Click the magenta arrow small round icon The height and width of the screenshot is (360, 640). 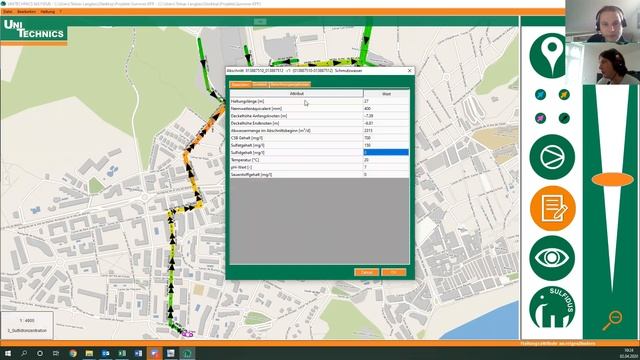click(540, 118)
